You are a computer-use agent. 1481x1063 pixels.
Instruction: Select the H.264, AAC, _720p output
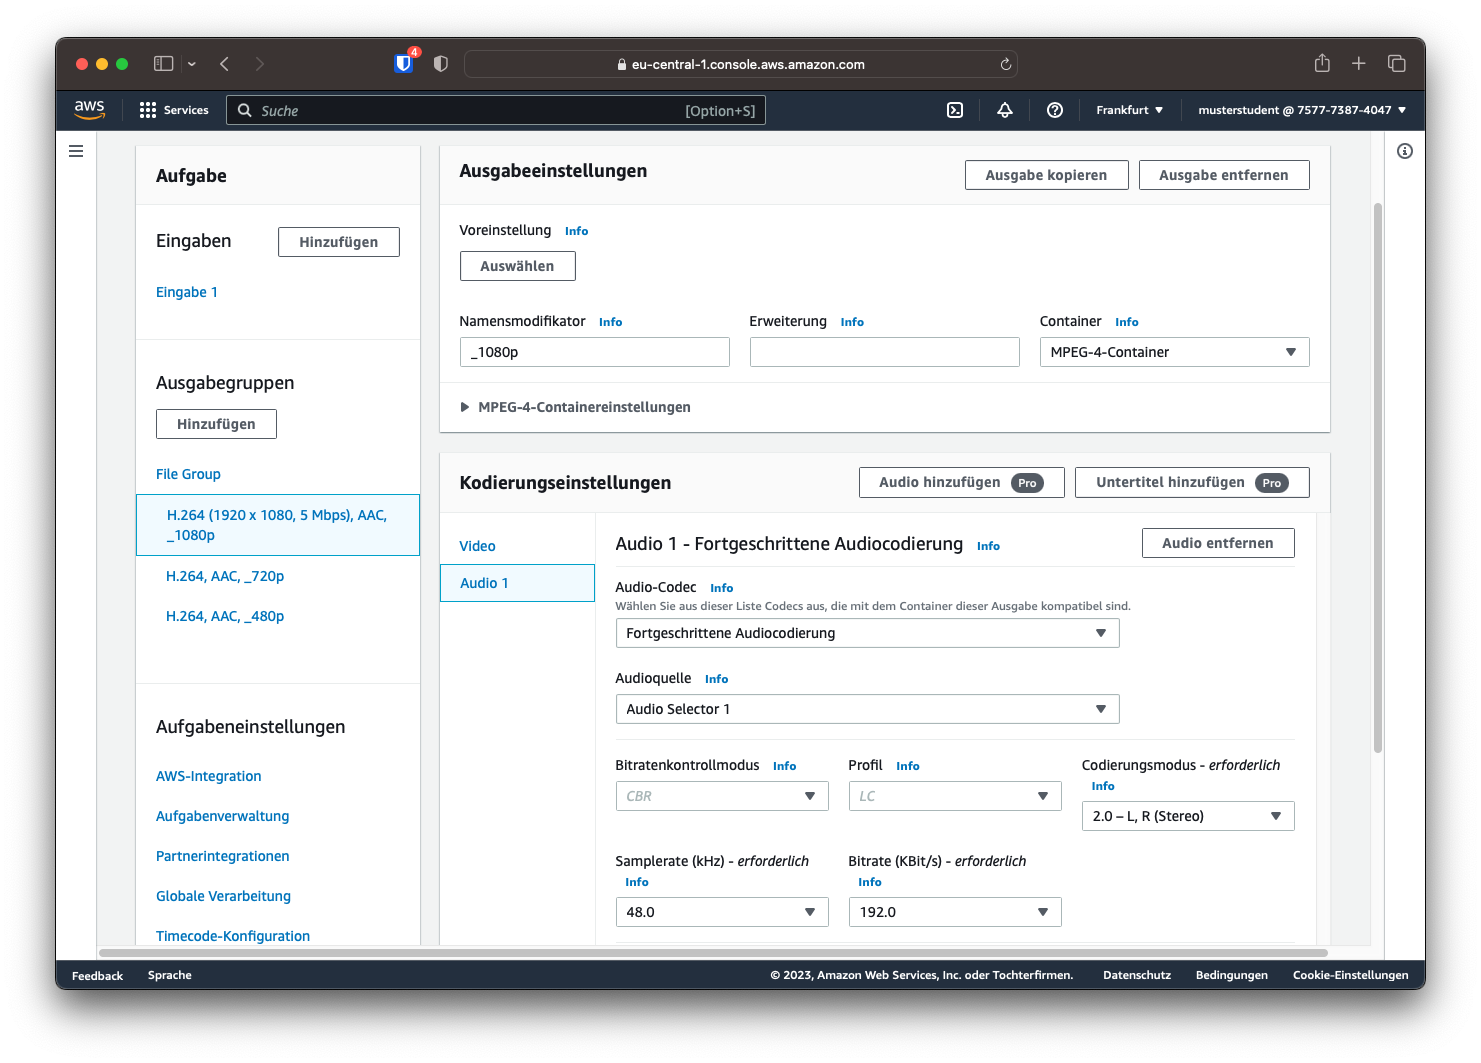click(x=225, y=576)
